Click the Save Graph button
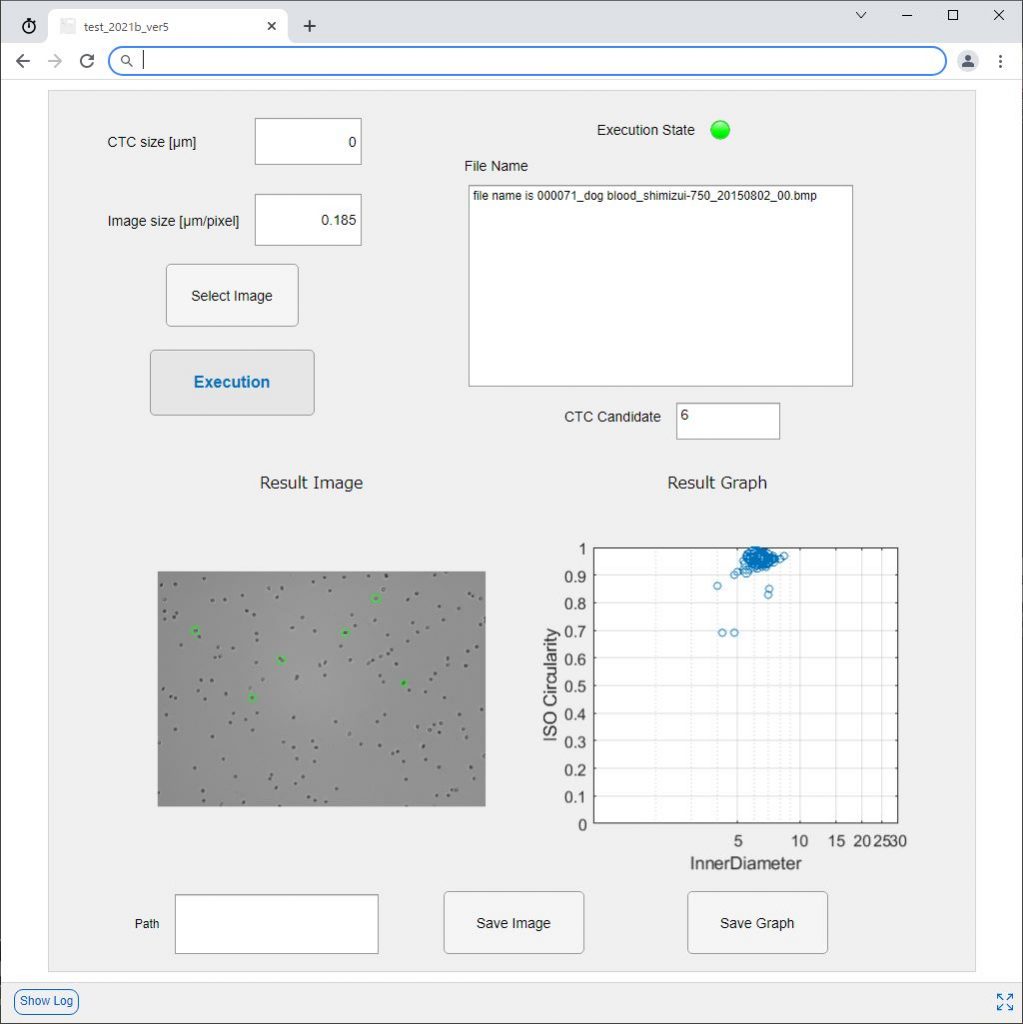Image resolution: width=1023 pixels, height=1024 pixels. (x=757, y=923)
